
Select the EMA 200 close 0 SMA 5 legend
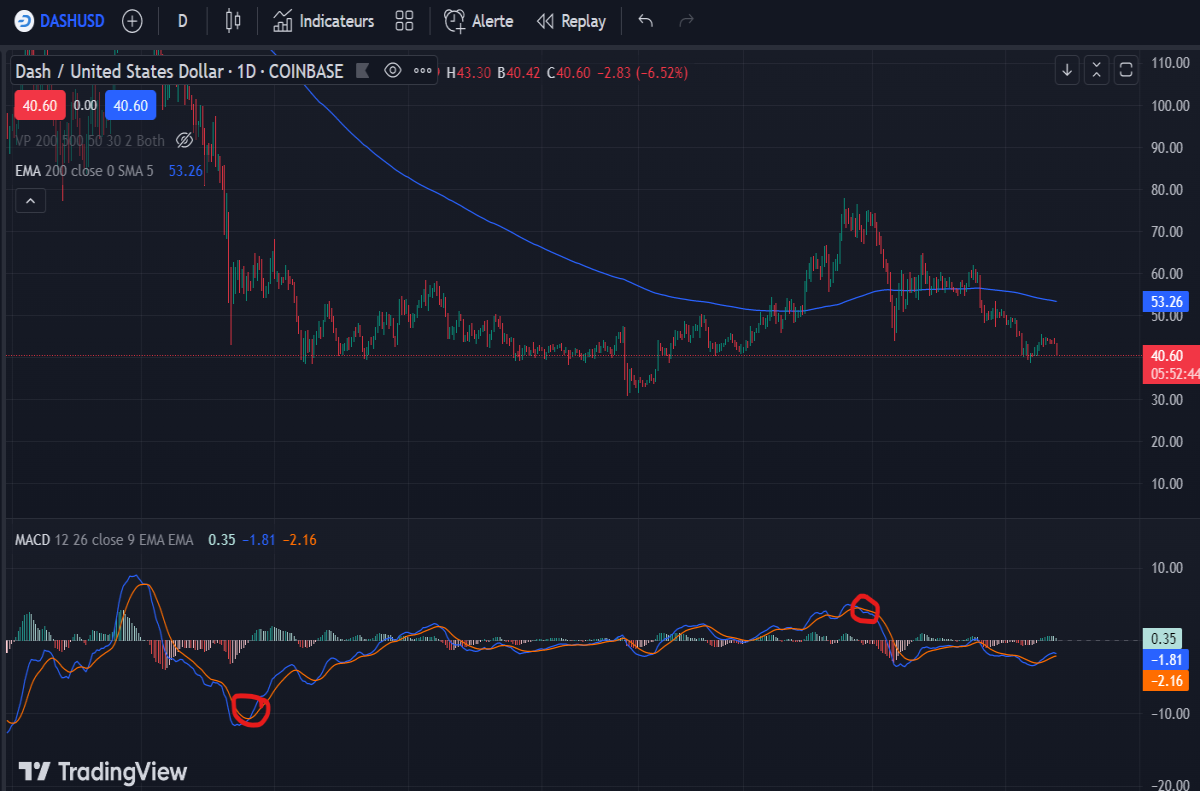coord(84,171)
